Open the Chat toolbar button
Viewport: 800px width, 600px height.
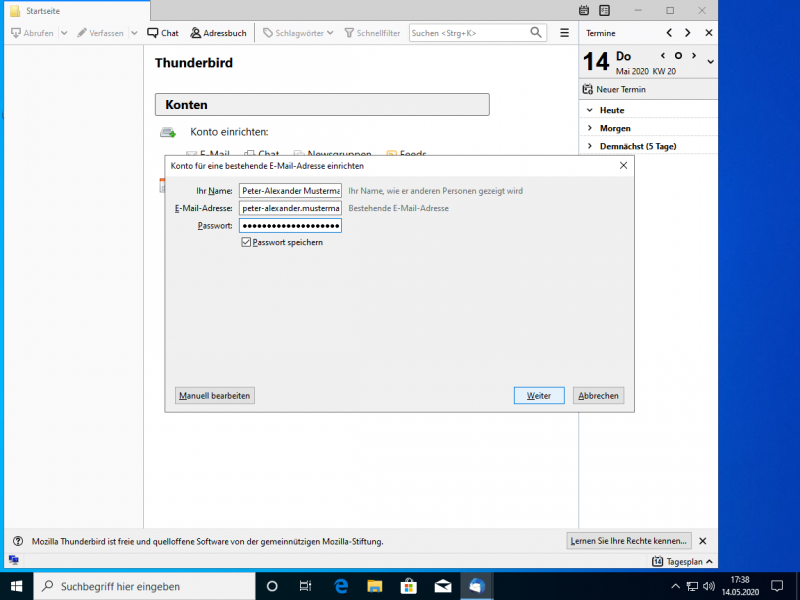[163, 33]
